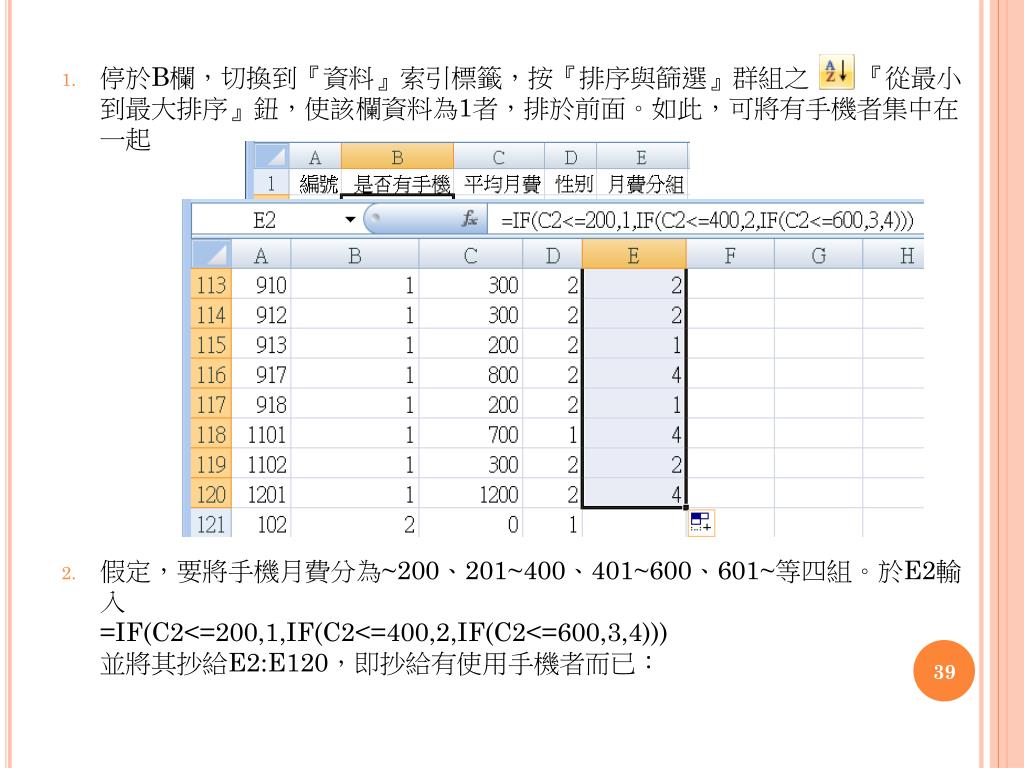Click the fx insert function icon
This screenshot has width=1024, height=768.
tap(469, 219)
